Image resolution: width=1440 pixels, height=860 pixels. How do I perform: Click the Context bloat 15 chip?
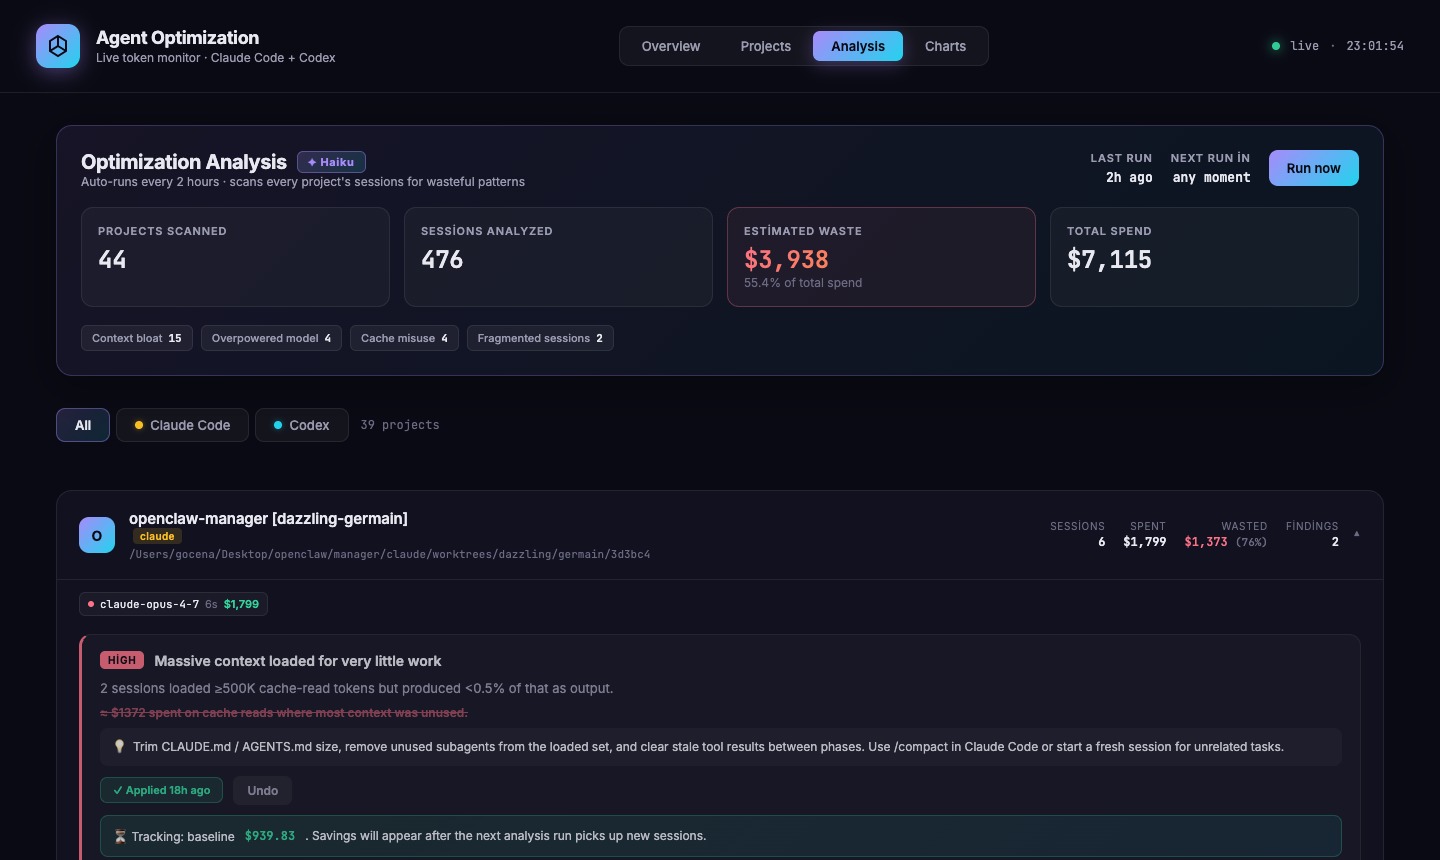pyautogui.click(x=137, y=338)
